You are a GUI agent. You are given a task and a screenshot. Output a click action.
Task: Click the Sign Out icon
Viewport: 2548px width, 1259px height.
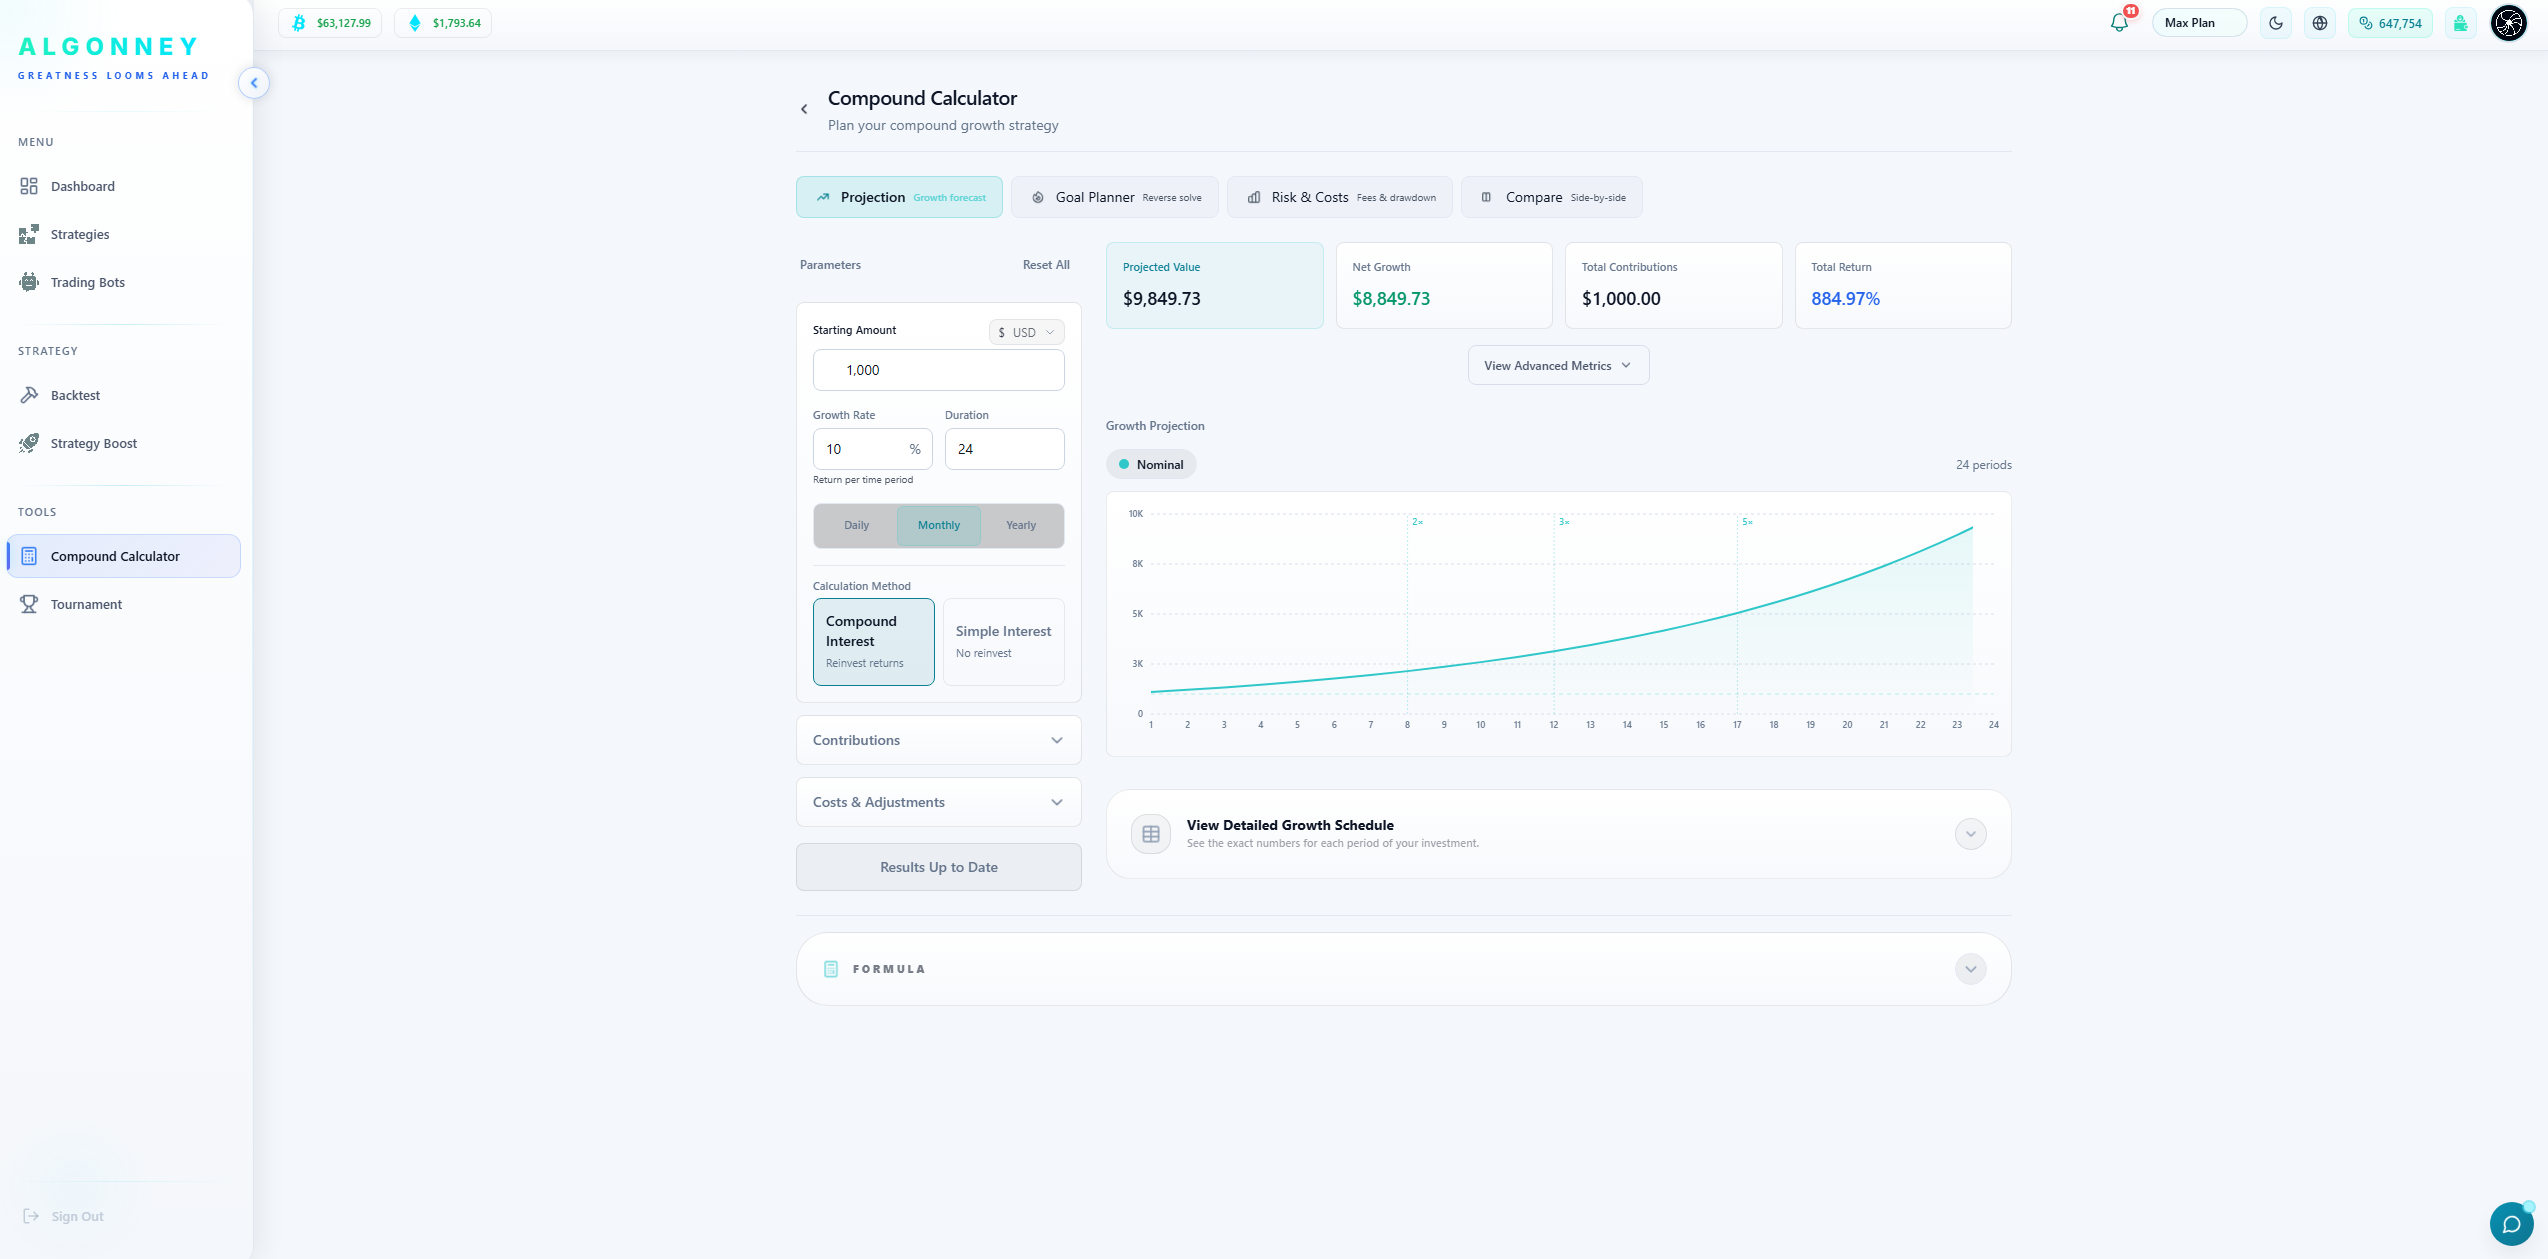pos(31,1216)
